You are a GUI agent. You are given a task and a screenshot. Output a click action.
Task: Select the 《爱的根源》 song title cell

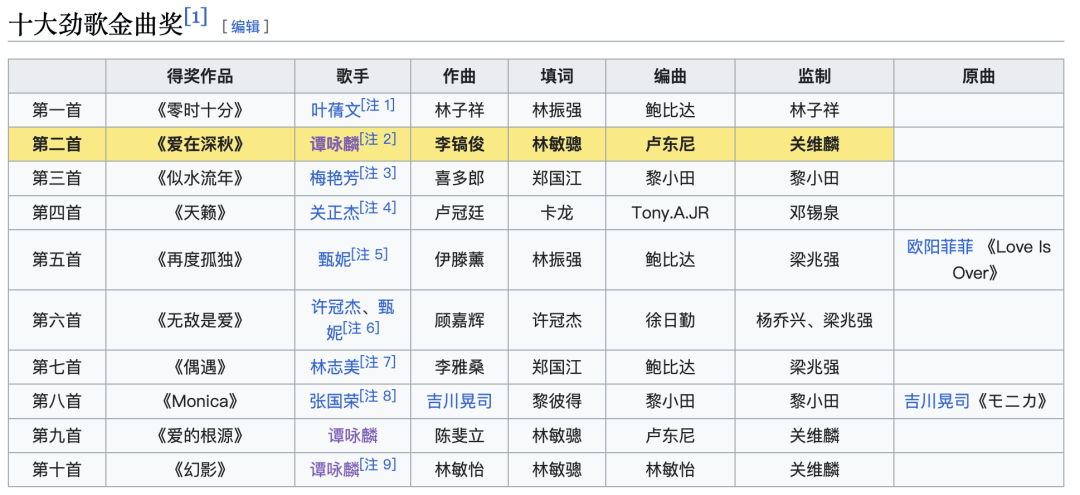tap(200, 436)
